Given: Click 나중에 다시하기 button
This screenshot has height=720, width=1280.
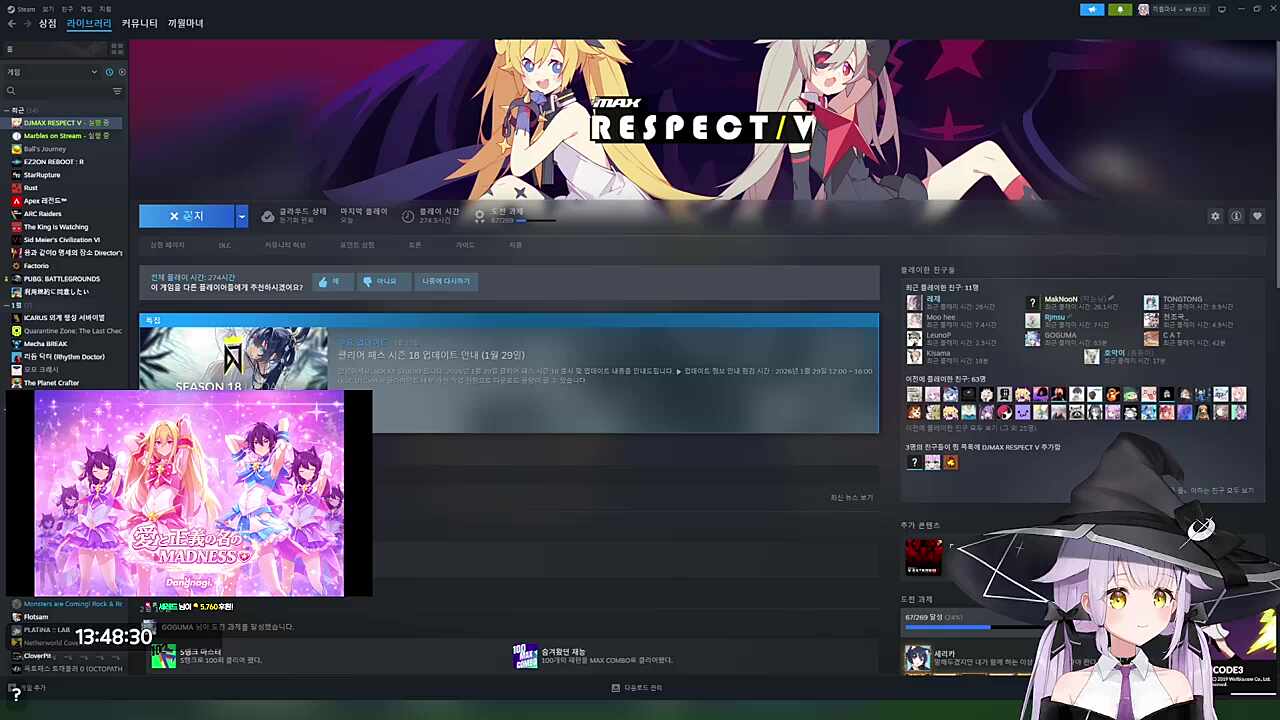Looking at the screenshot, I should click(445, 282).
